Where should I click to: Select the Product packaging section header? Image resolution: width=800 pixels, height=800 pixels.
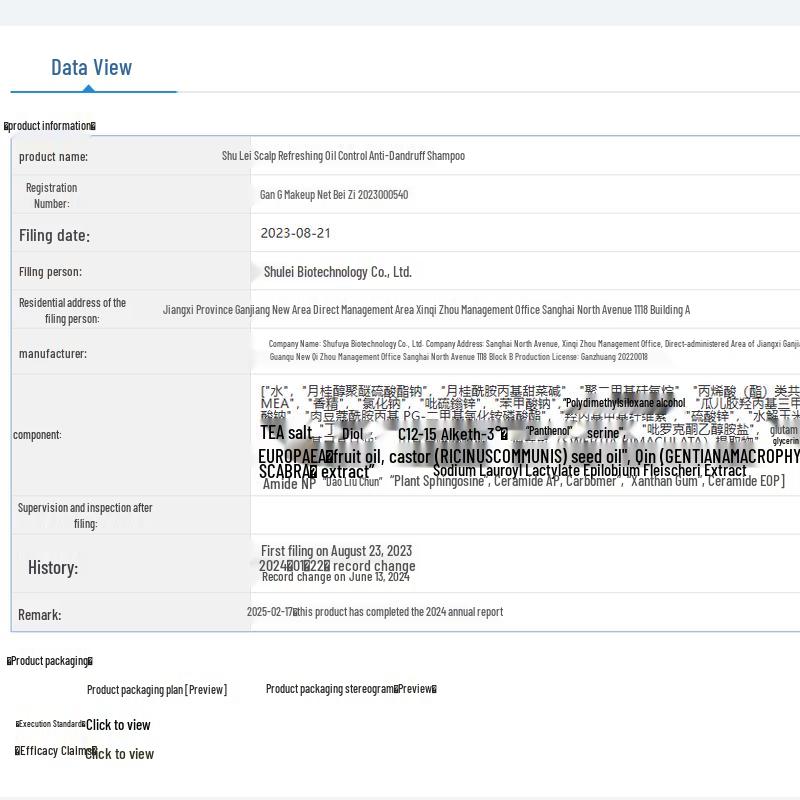pos(50,661)
